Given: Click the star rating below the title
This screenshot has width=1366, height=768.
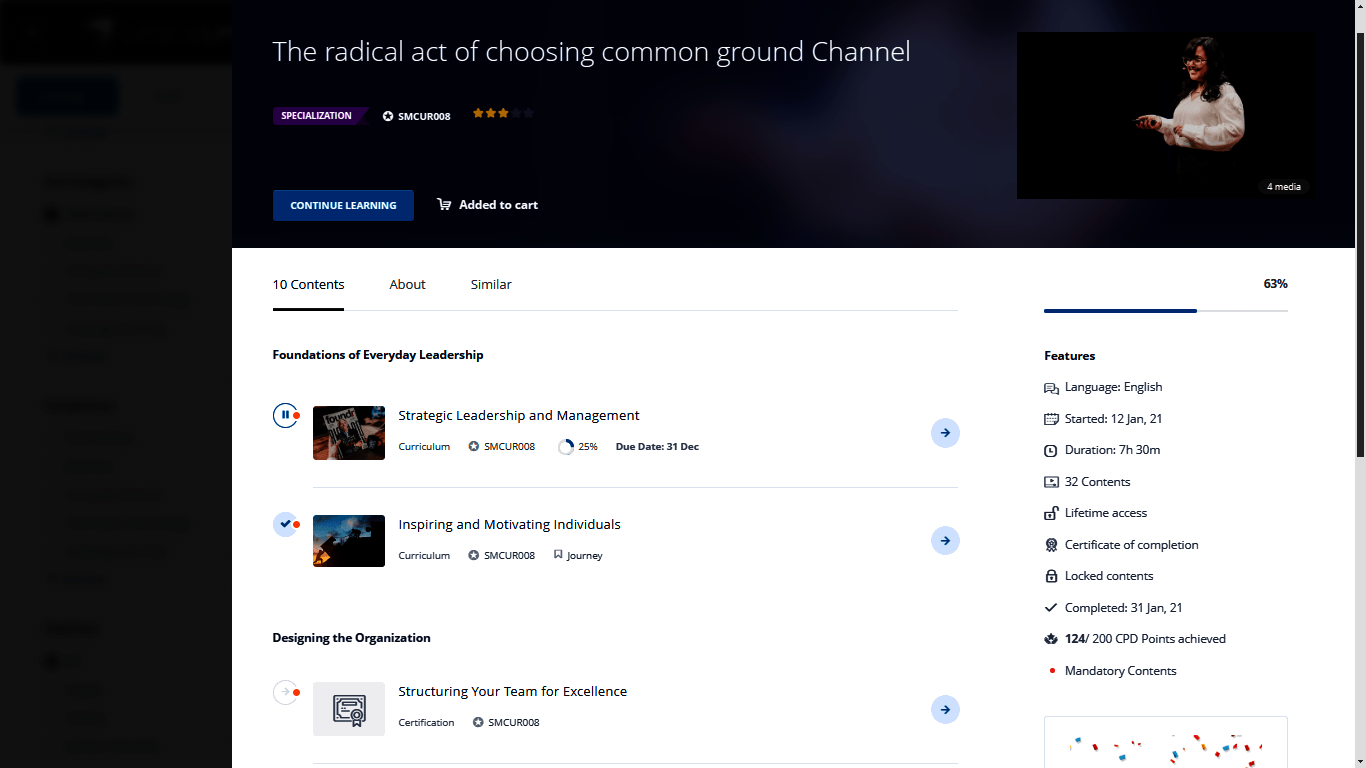Looking at the screenshot, I should 503,114.
